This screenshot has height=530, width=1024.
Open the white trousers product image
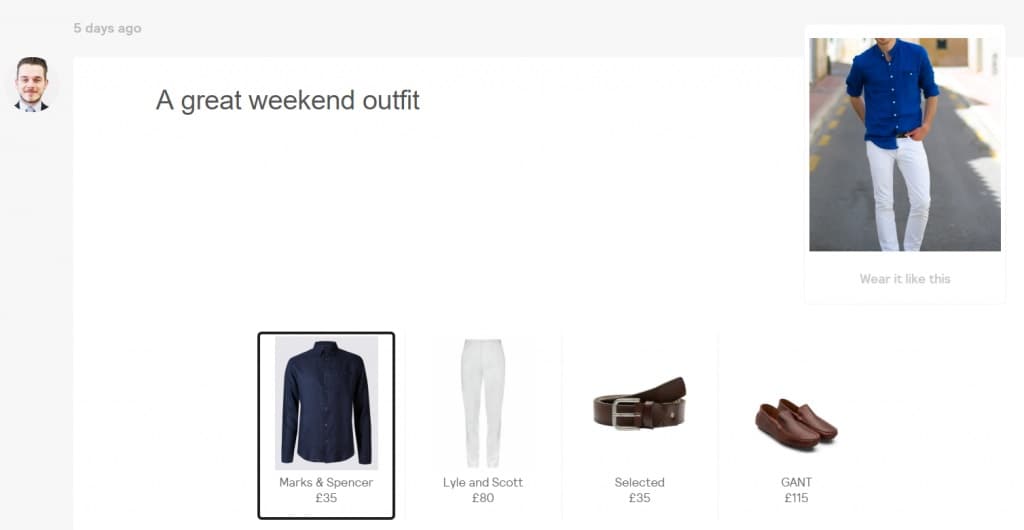coord(483,403)
